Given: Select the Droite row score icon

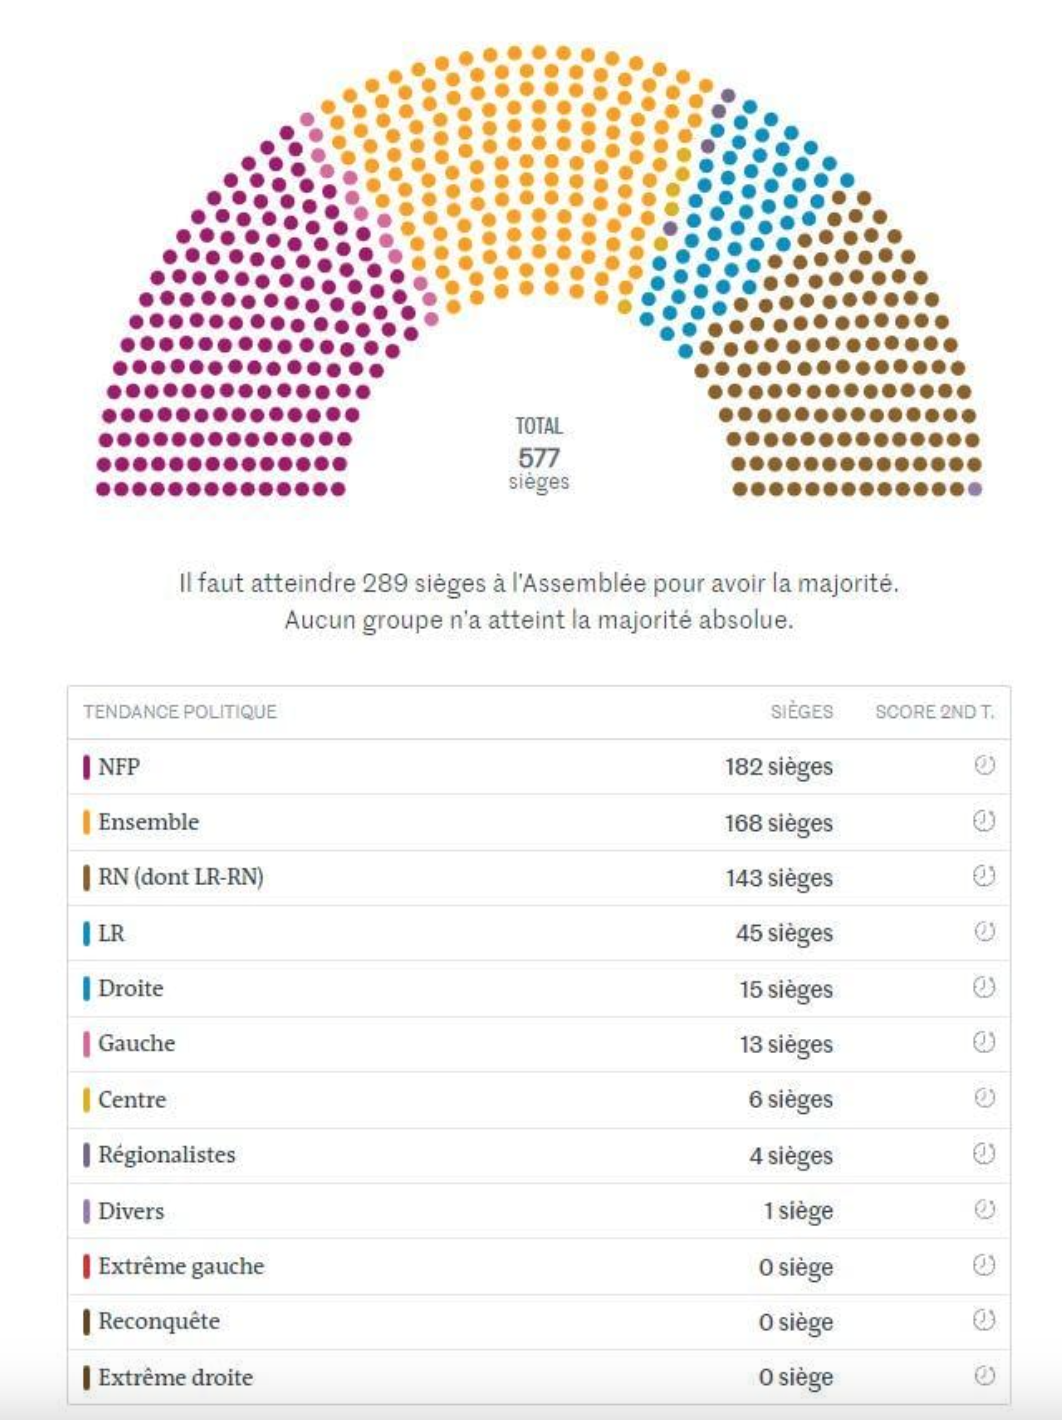Looking at the screenshot, I should (984, 987).
